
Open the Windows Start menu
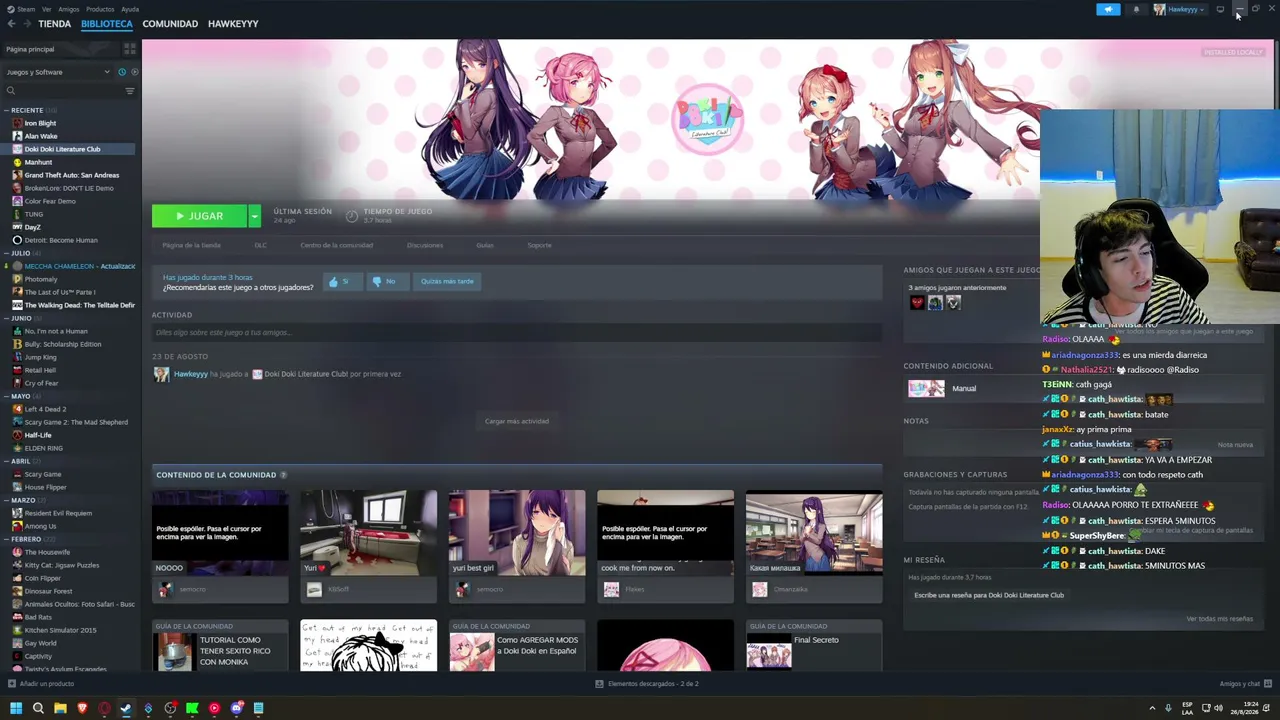coord(16,708)
